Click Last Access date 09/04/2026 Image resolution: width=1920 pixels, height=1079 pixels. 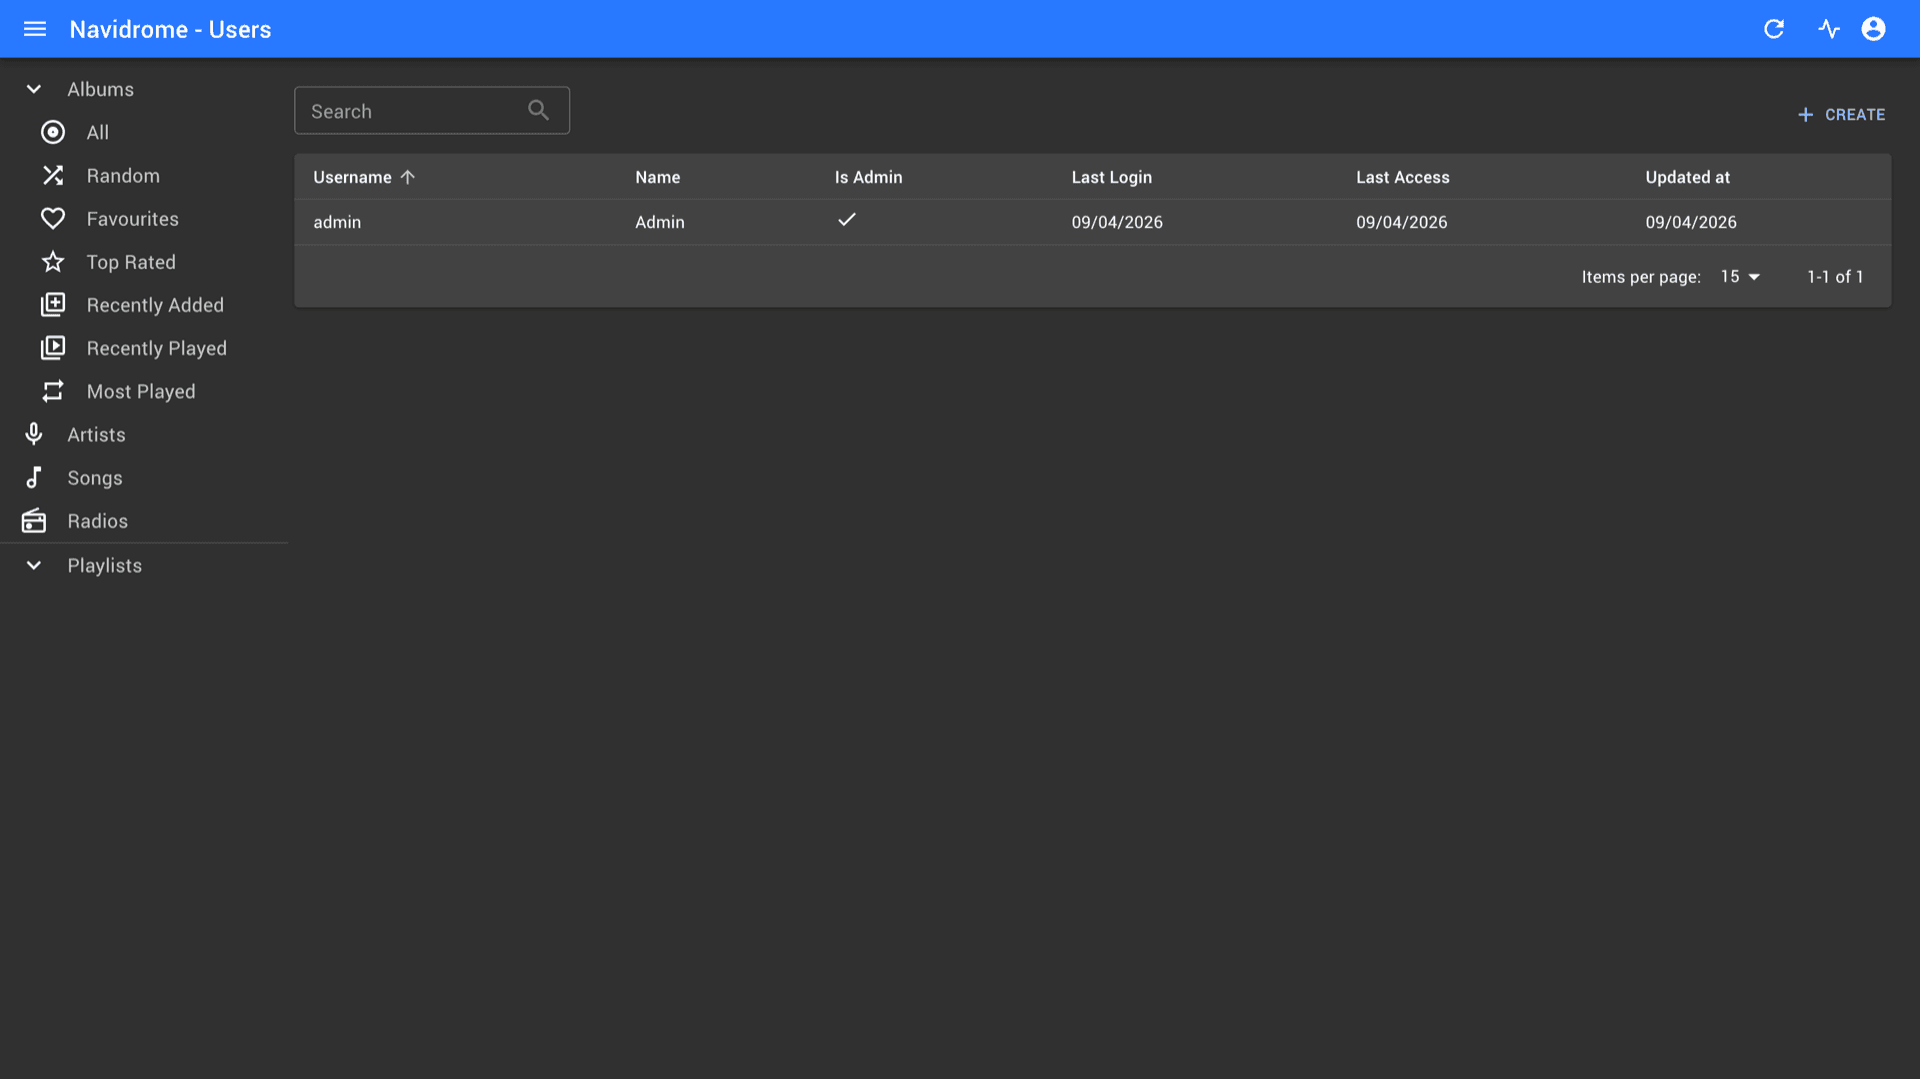(x=1401, y=222)
